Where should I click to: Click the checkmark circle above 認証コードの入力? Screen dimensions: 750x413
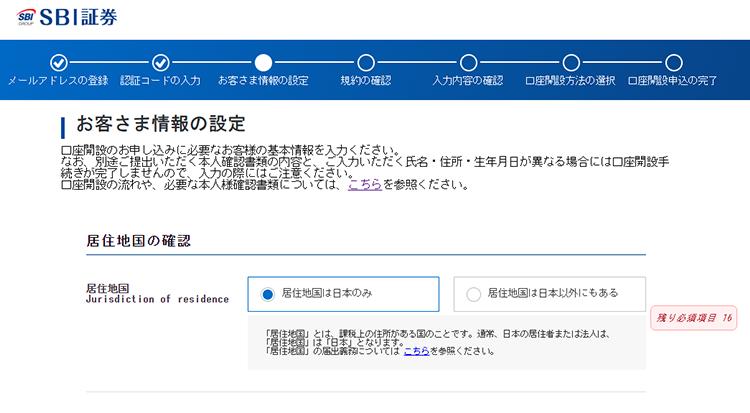160,62
